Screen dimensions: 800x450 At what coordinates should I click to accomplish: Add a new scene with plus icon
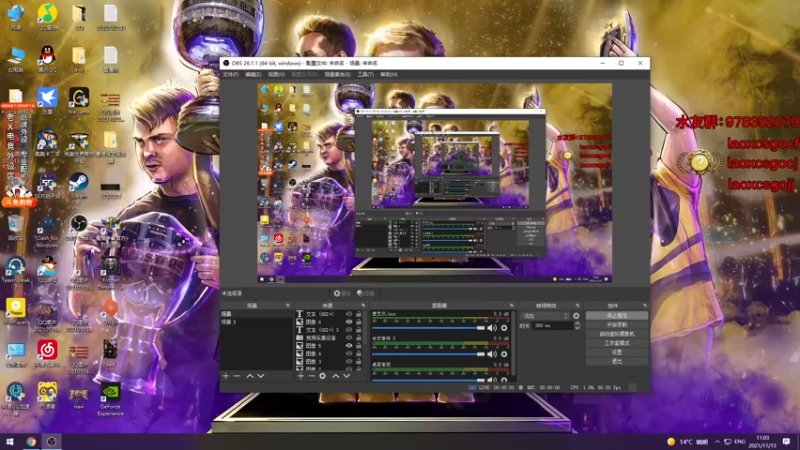click(x=226, y=376)
